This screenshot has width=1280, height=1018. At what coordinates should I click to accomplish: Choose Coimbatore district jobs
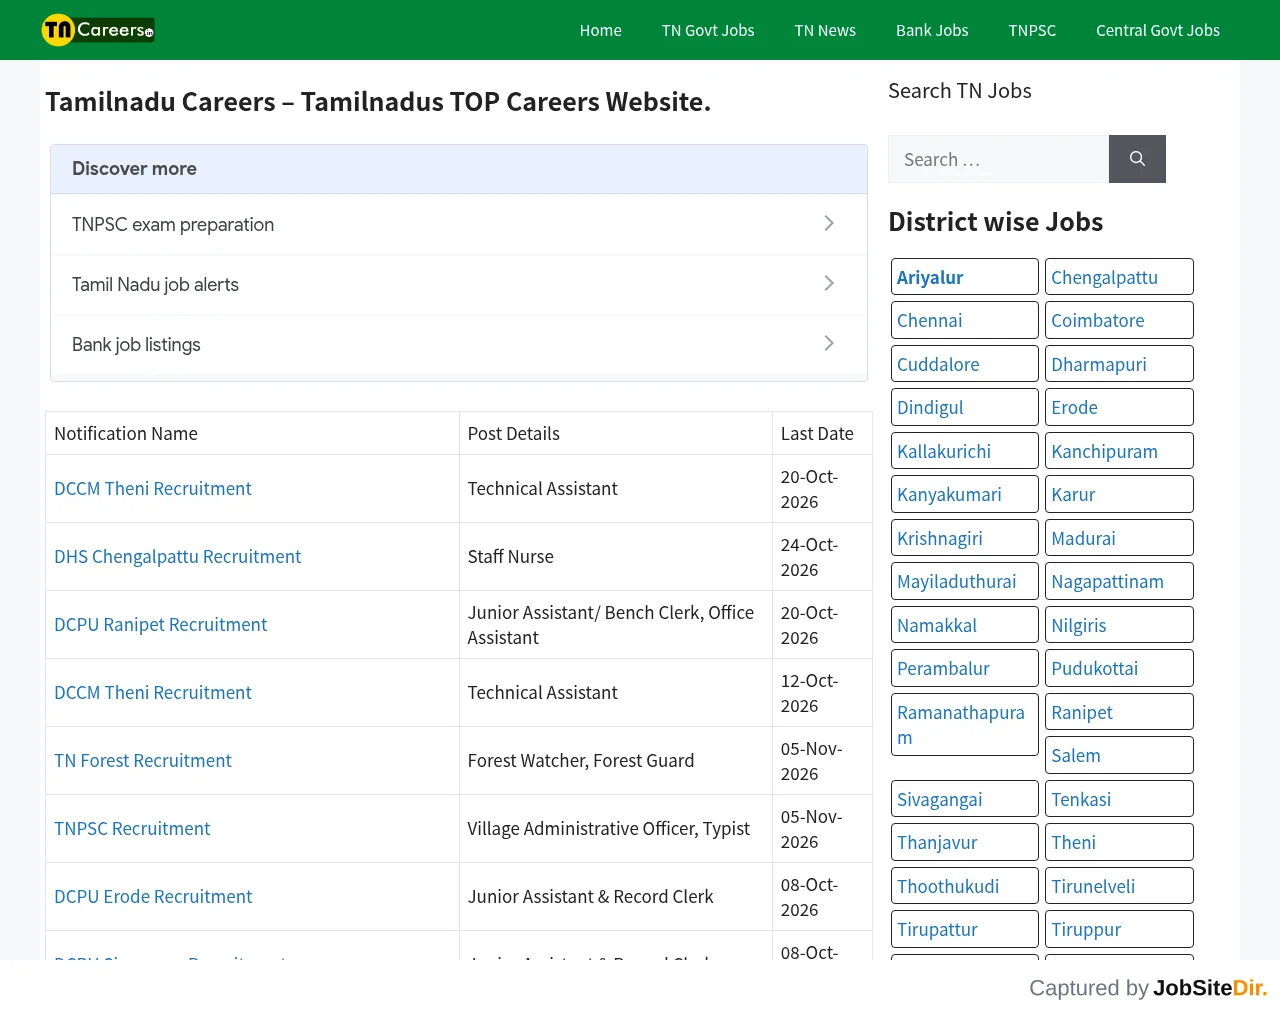[1119, 320]
